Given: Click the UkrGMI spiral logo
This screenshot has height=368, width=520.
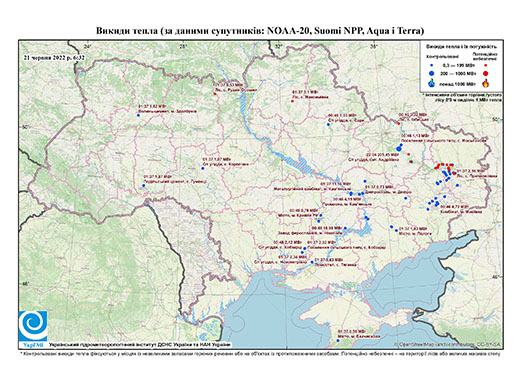Looking at the screenshot, I should (x=33, y=326).
